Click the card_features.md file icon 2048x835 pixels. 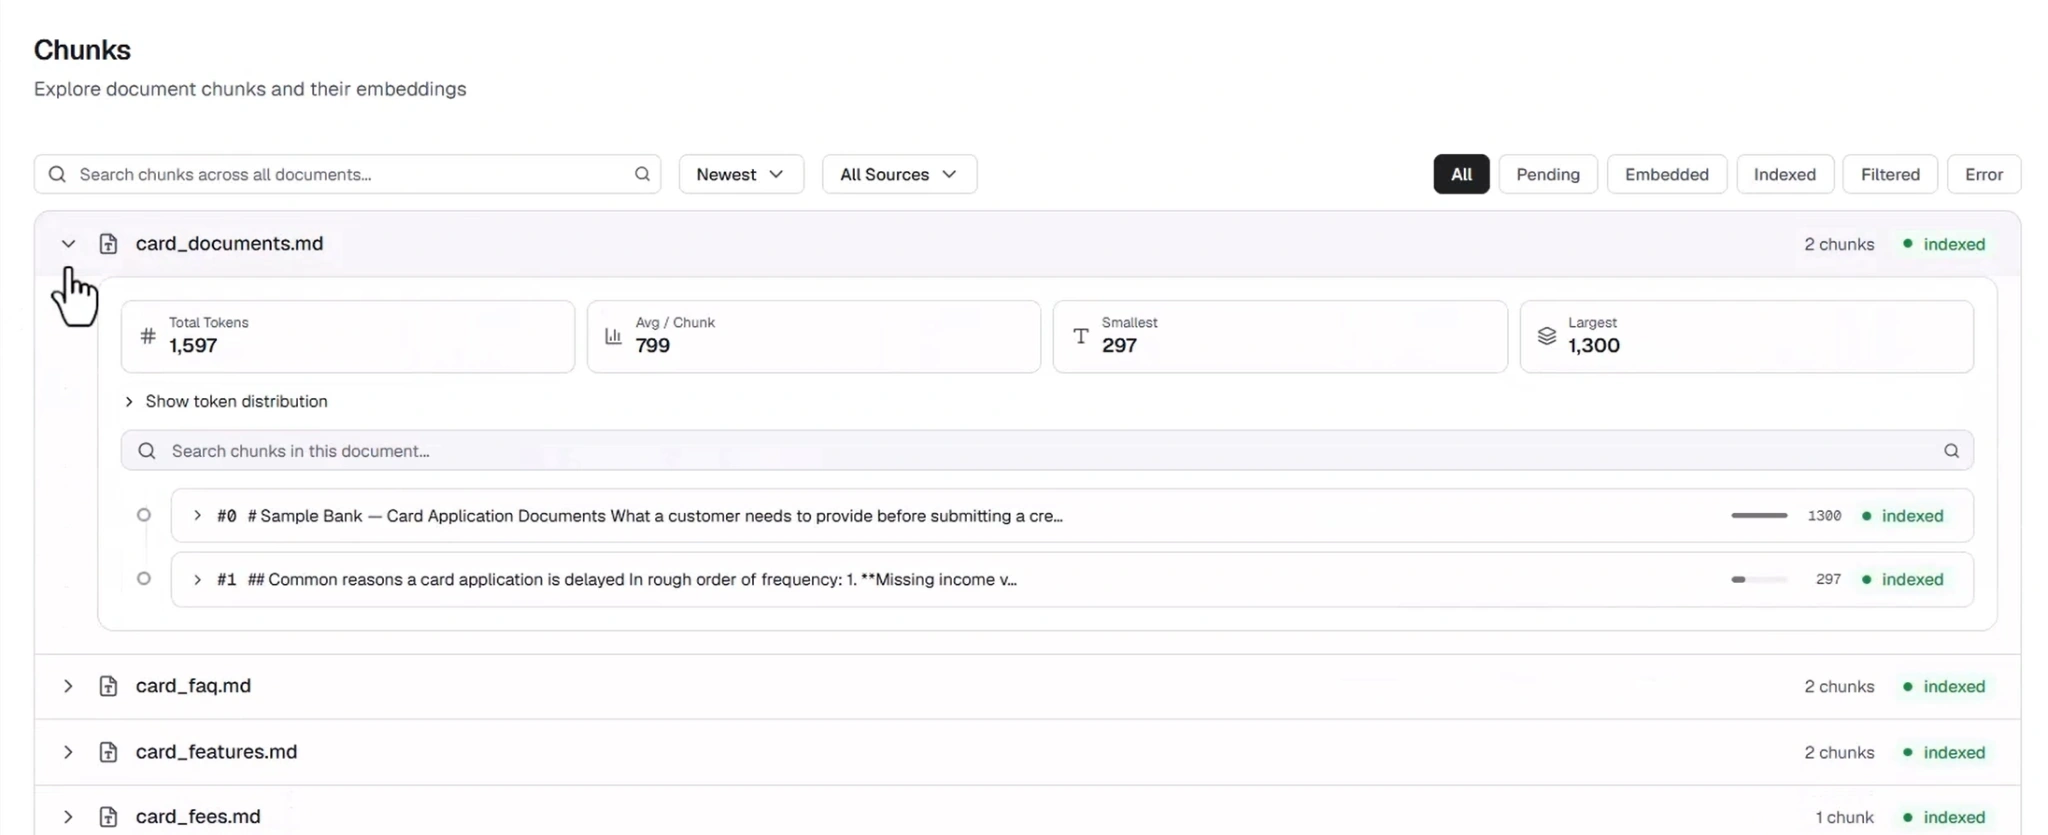pos(108,752)
